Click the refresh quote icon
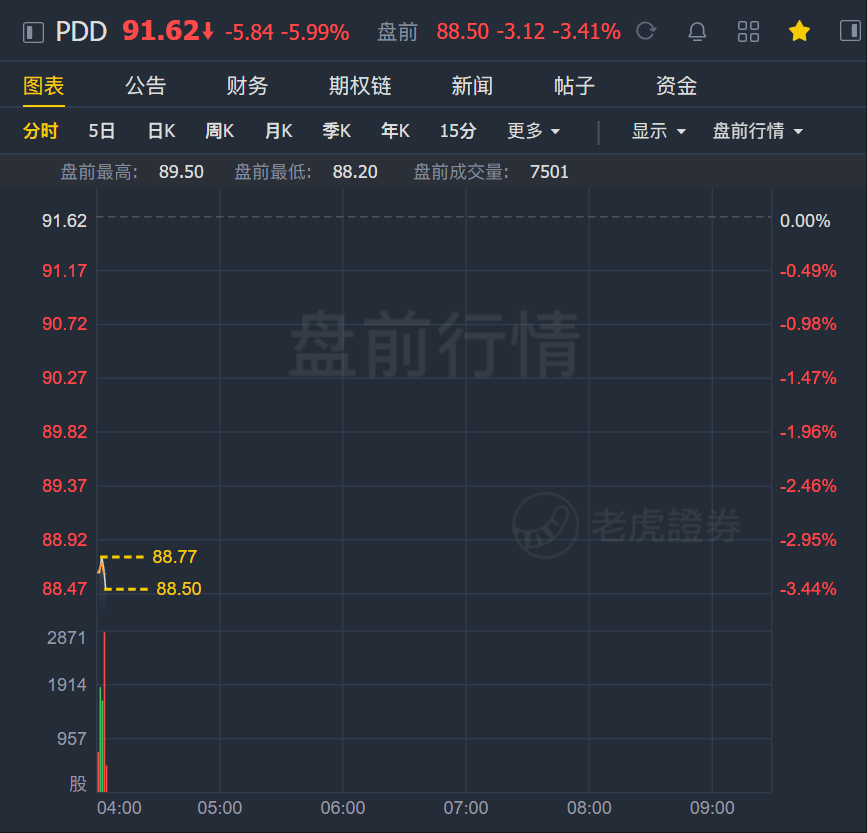Image resolution: width=867 pixels, height=833 pixels. point(646,31)
